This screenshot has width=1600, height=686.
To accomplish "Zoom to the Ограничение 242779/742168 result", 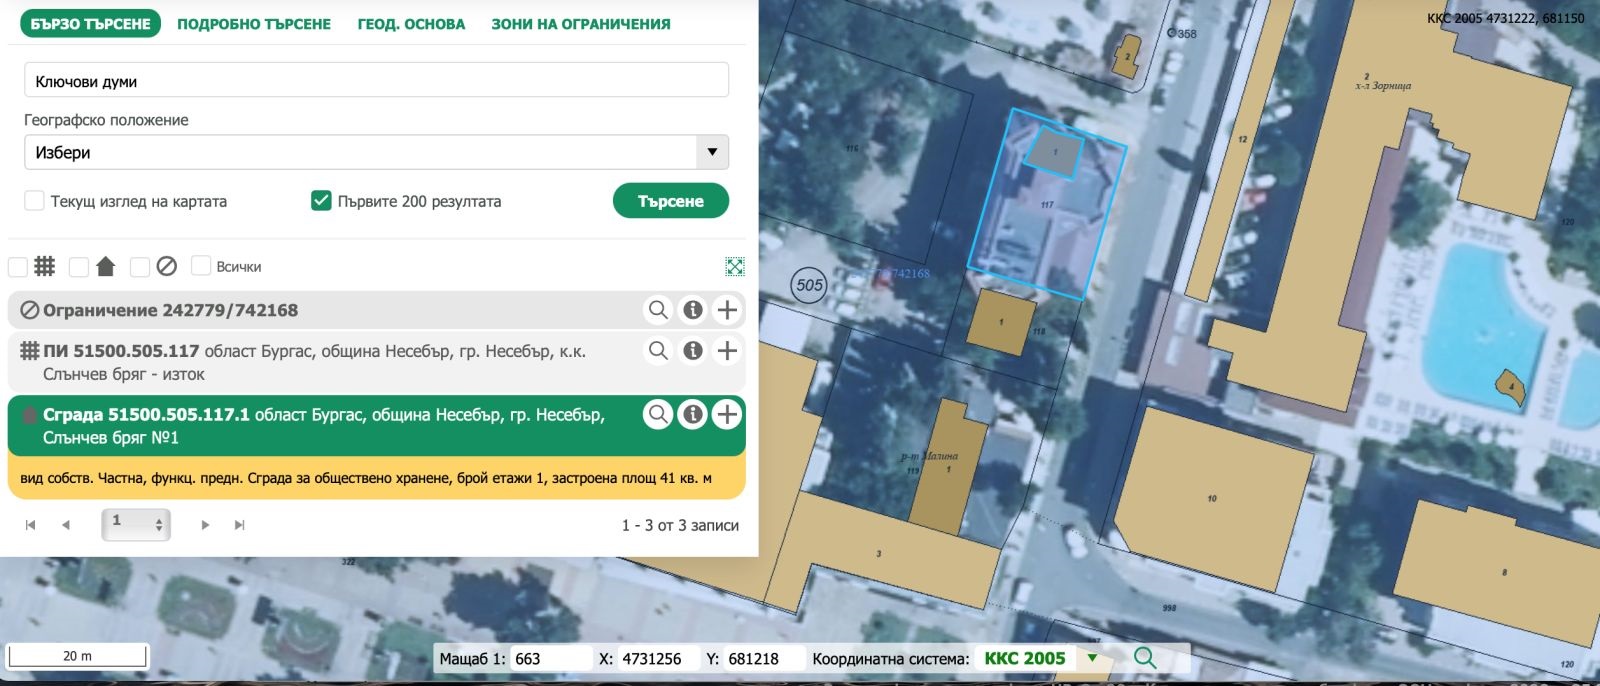I will [658, 310].
